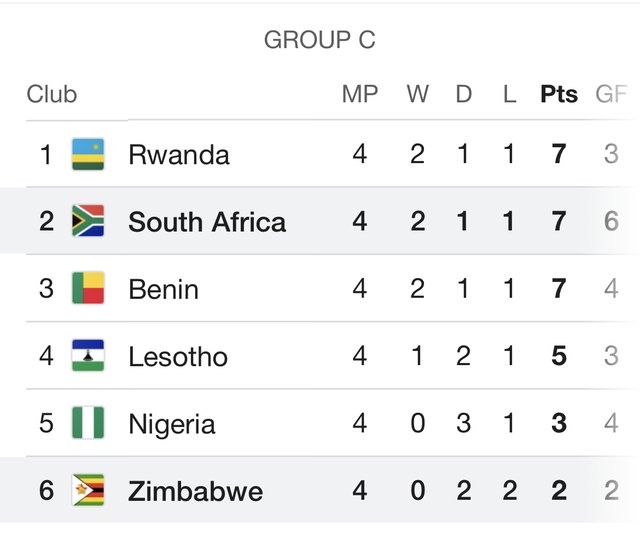
Task: Open the Benin team name
Action: pos(163,289)
